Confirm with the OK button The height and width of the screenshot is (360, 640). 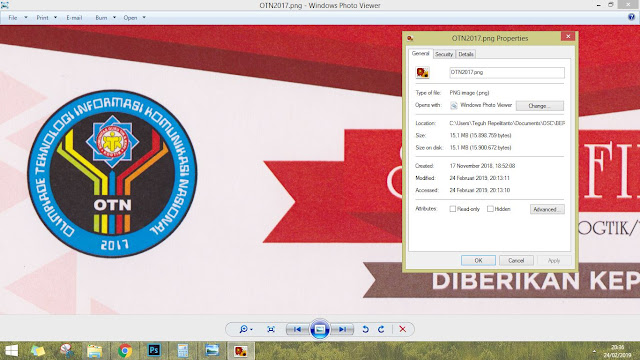point(478,260)
